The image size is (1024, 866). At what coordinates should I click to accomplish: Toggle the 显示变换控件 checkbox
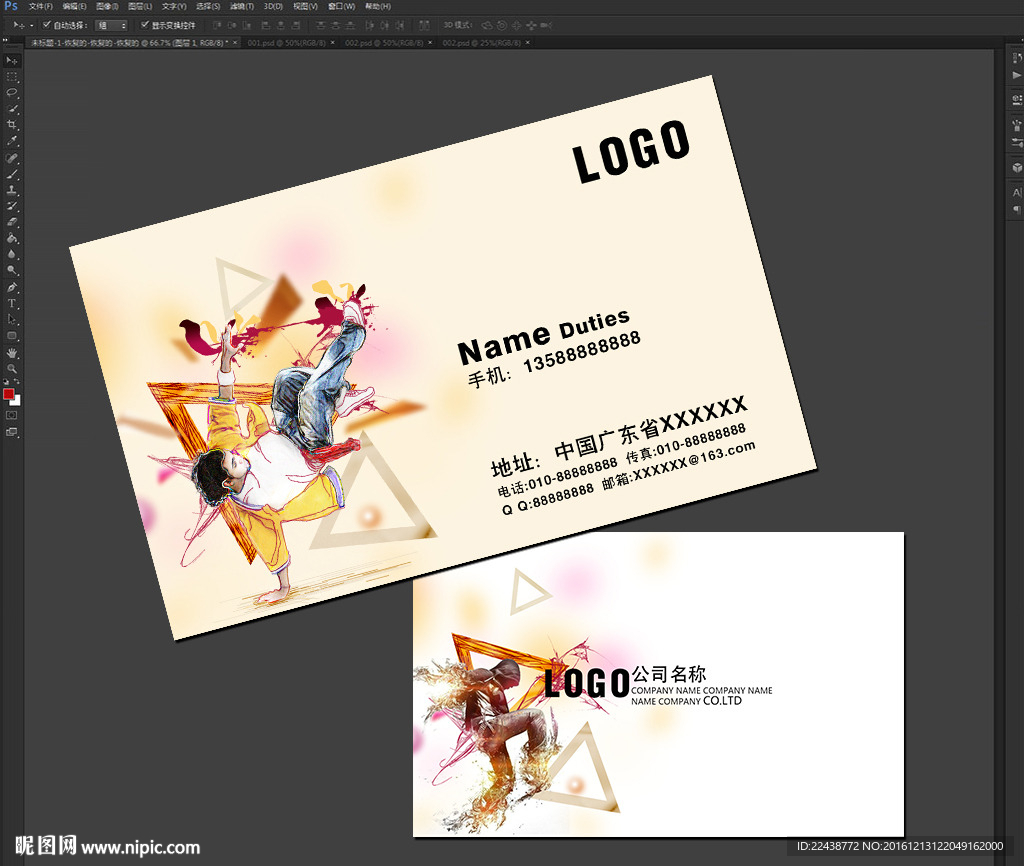145,25
